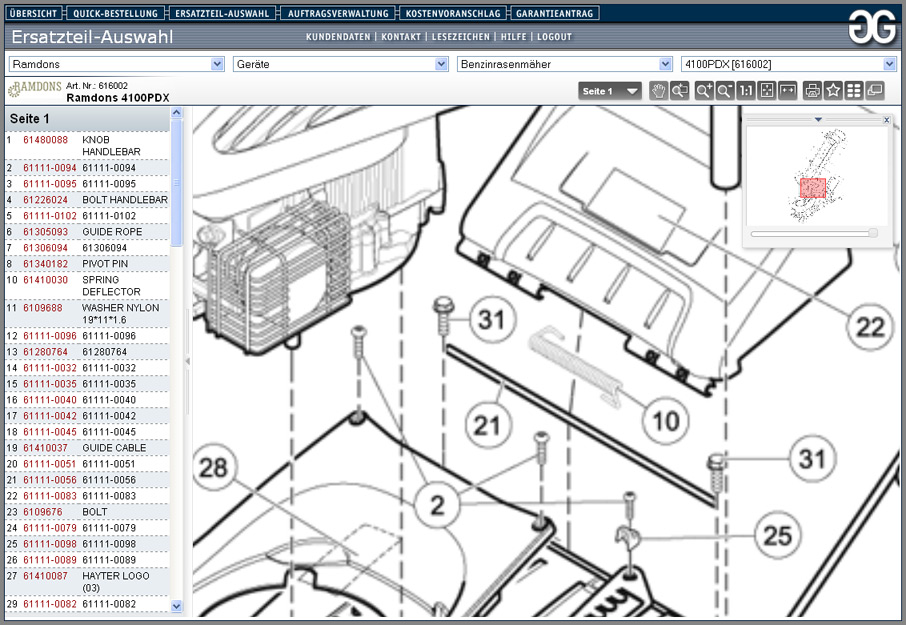Select part number 61111-0094 in row 2
The image size is (906, 625).
coord(50,168)
